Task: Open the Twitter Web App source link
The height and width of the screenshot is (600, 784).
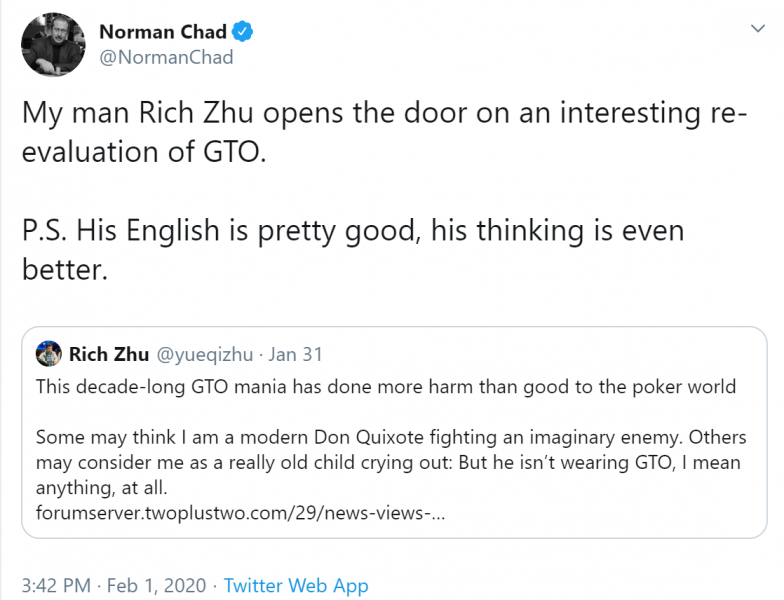Action: [296, 585]
